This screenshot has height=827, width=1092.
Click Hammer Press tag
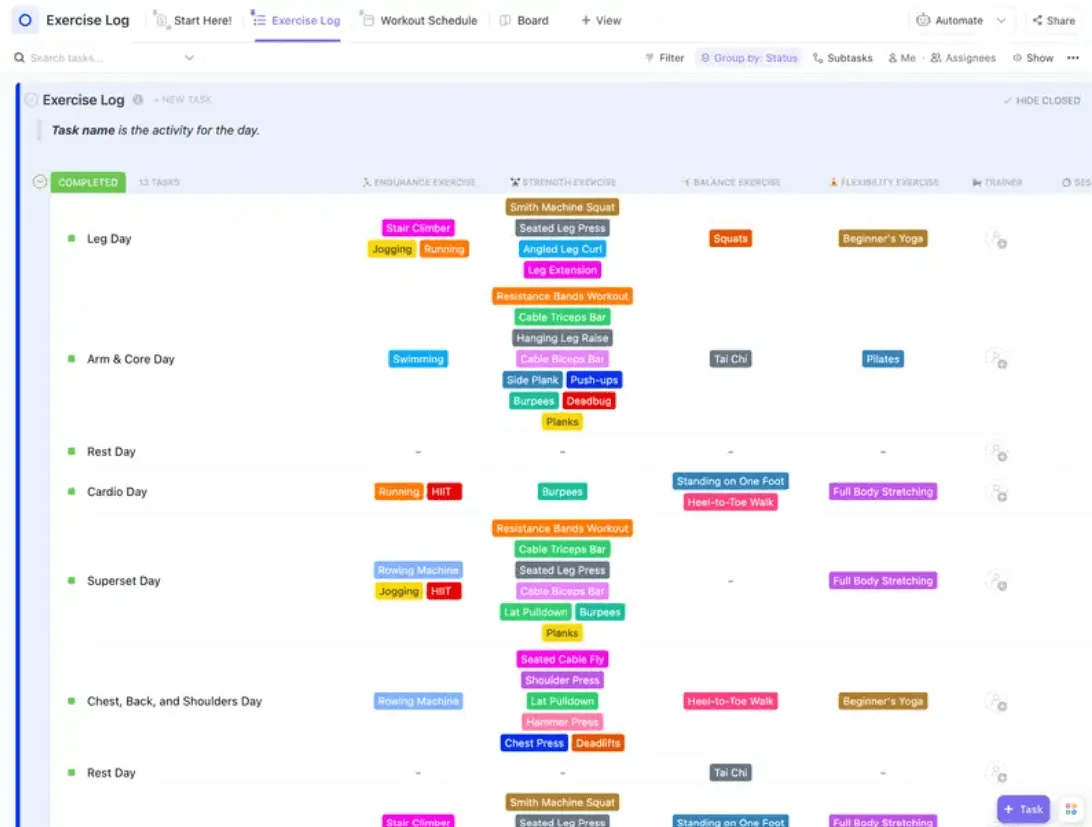tap(562, 722)
